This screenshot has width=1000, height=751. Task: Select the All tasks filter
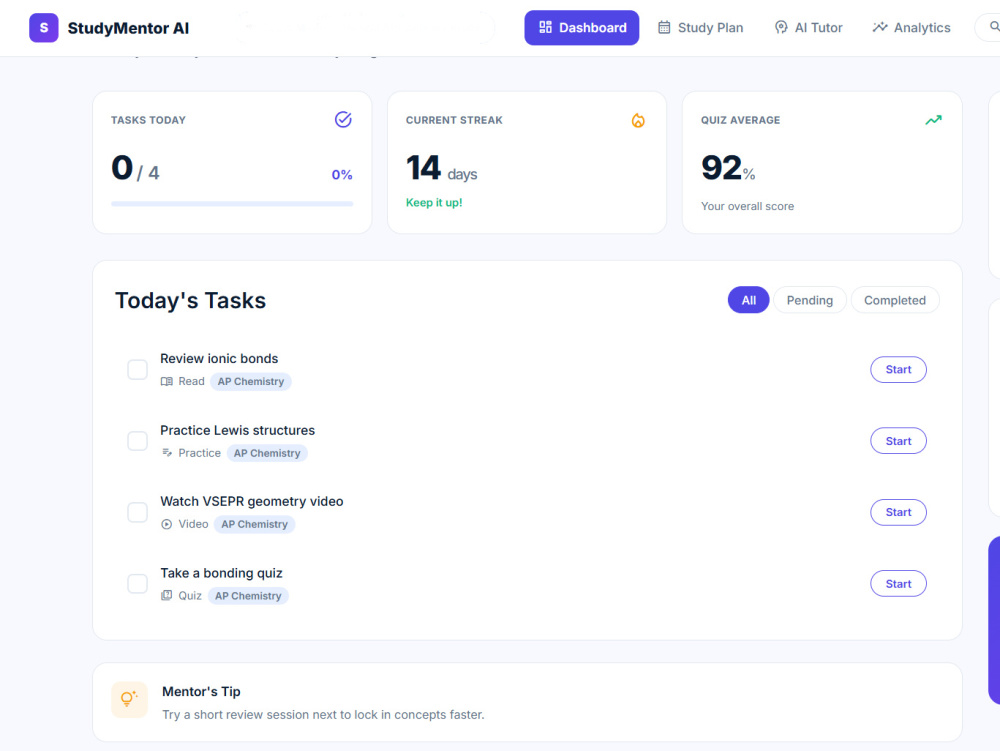point(748,300)
